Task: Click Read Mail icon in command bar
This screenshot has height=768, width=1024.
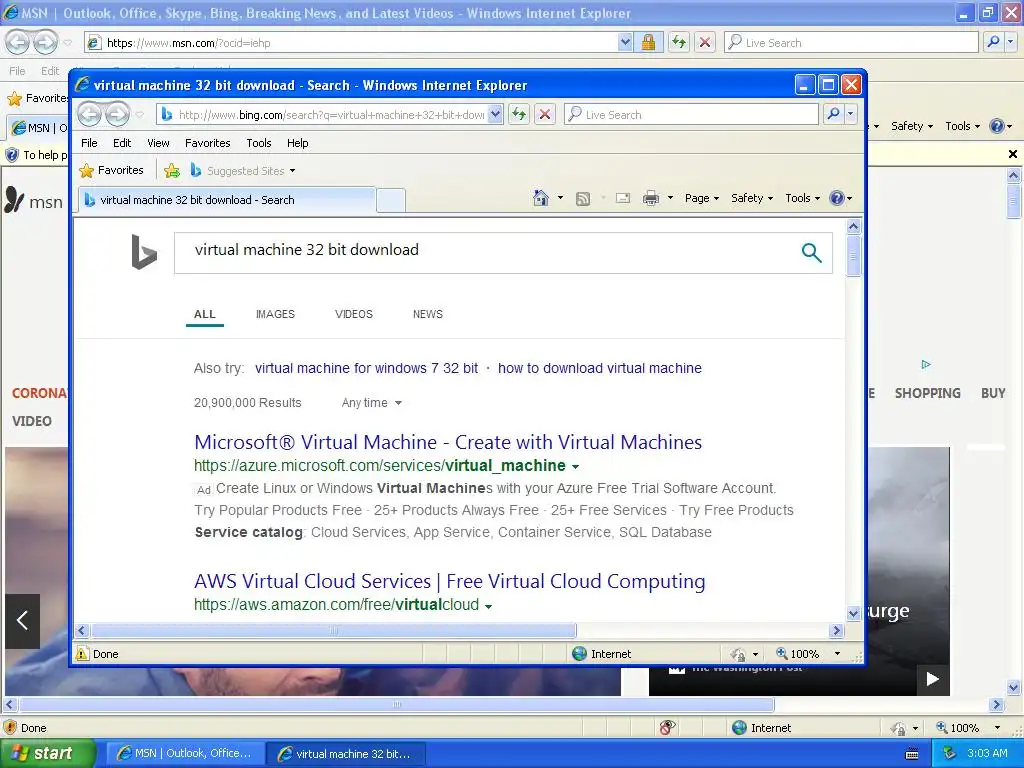Action: click(623, 198)
